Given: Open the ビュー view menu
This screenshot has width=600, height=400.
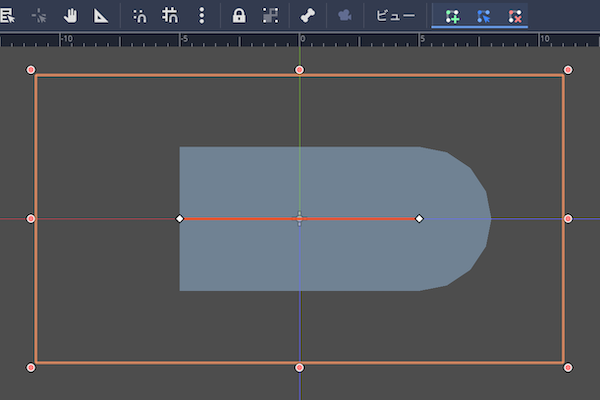Looking at the screenshot, I should pyautogui.click(x=395, y=16).
